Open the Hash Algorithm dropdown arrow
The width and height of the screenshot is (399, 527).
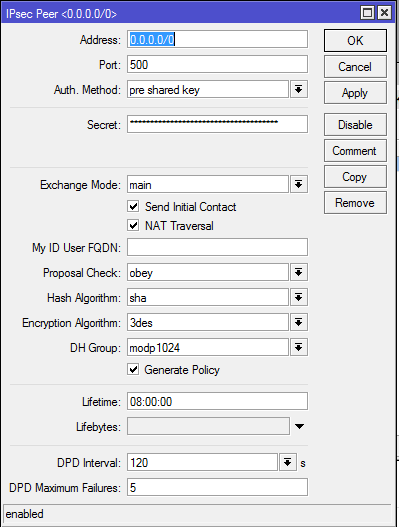click(x=298, y=297)
